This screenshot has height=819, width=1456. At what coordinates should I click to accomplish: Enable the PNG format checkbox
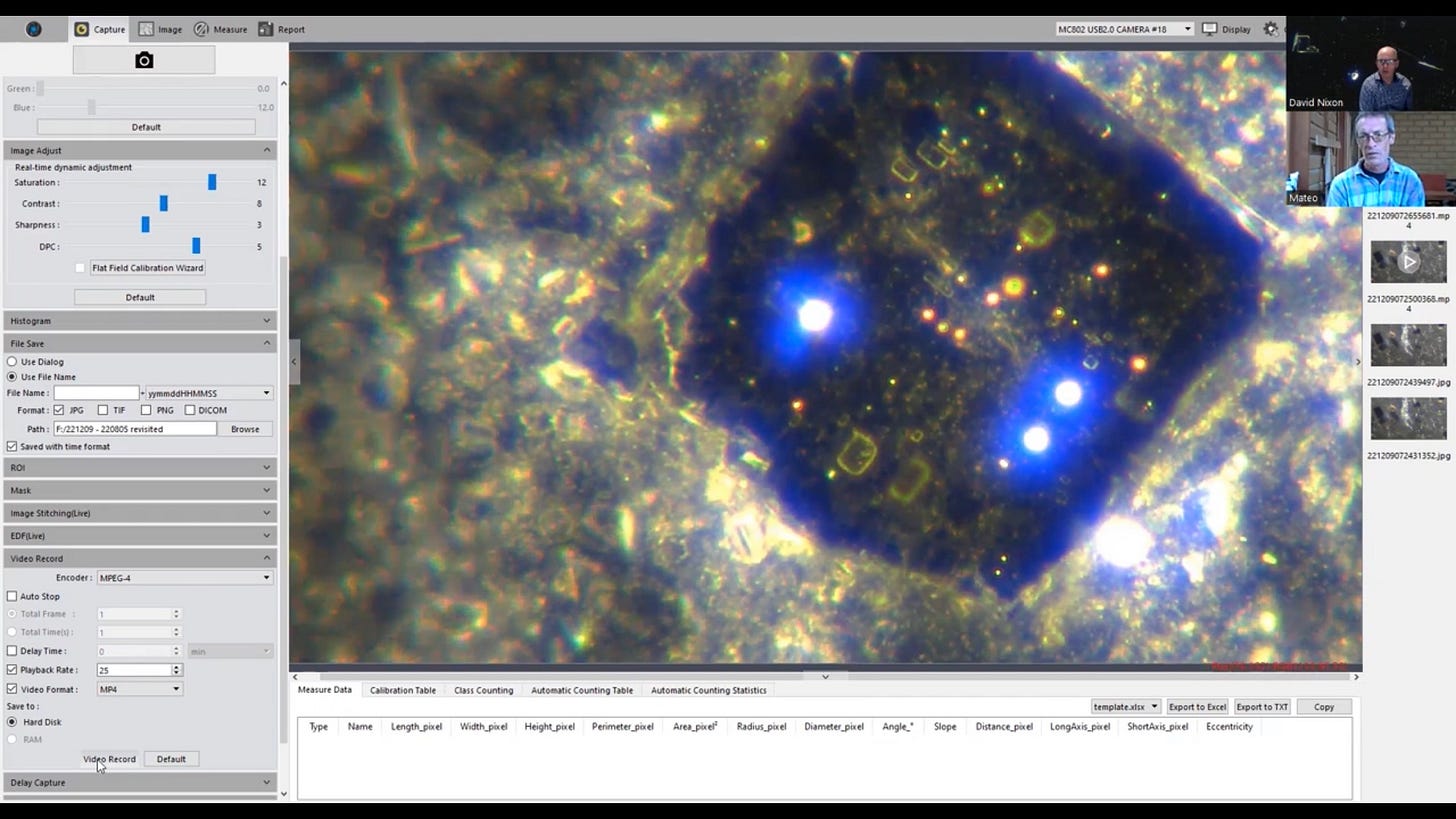click(x=146, y=410)
